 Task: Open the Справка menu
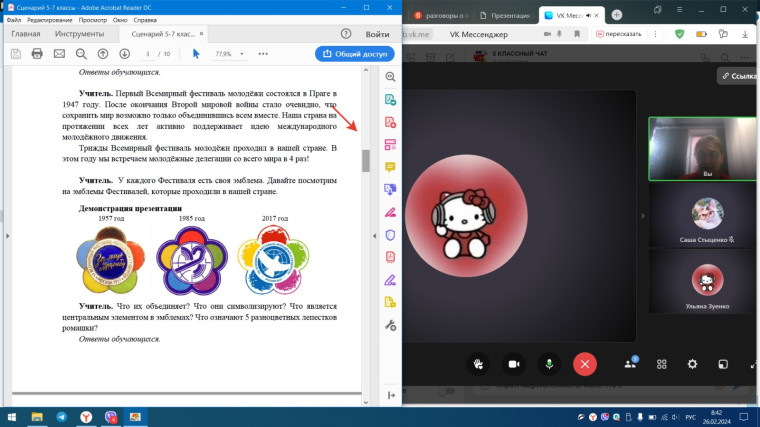145,20
